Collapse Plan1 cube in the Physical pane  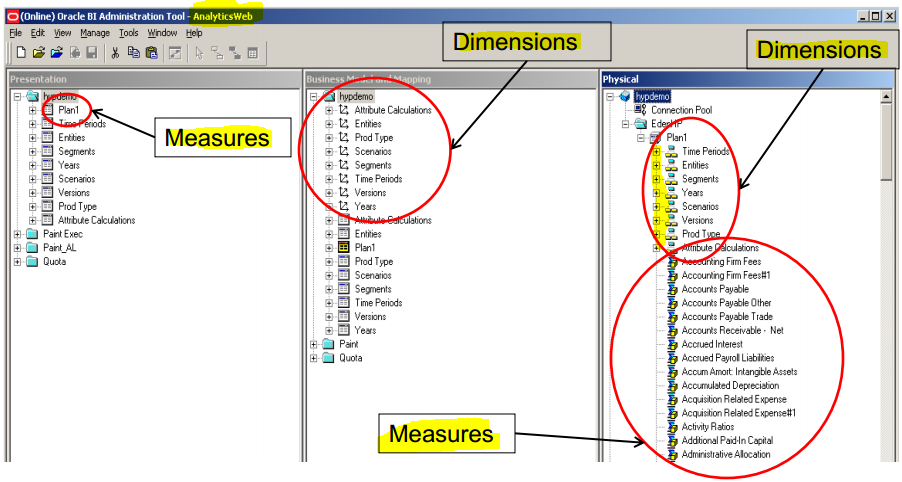pyautogui.click(x=641, y=138)
